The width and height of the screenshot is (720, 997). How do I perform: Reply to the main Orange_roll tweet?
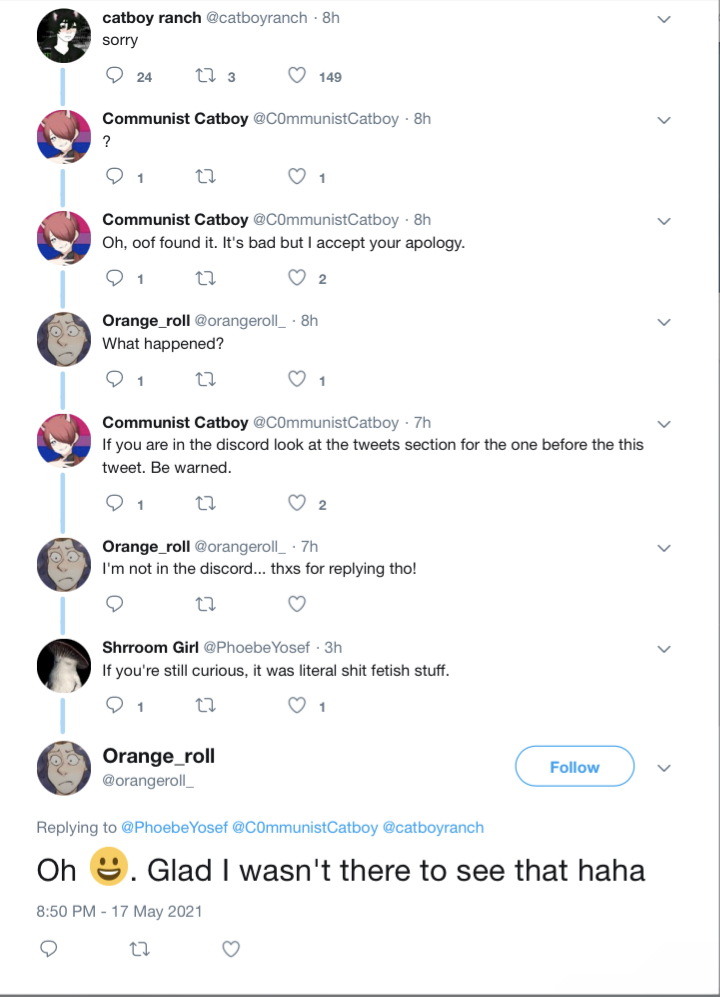click(48, 949)
